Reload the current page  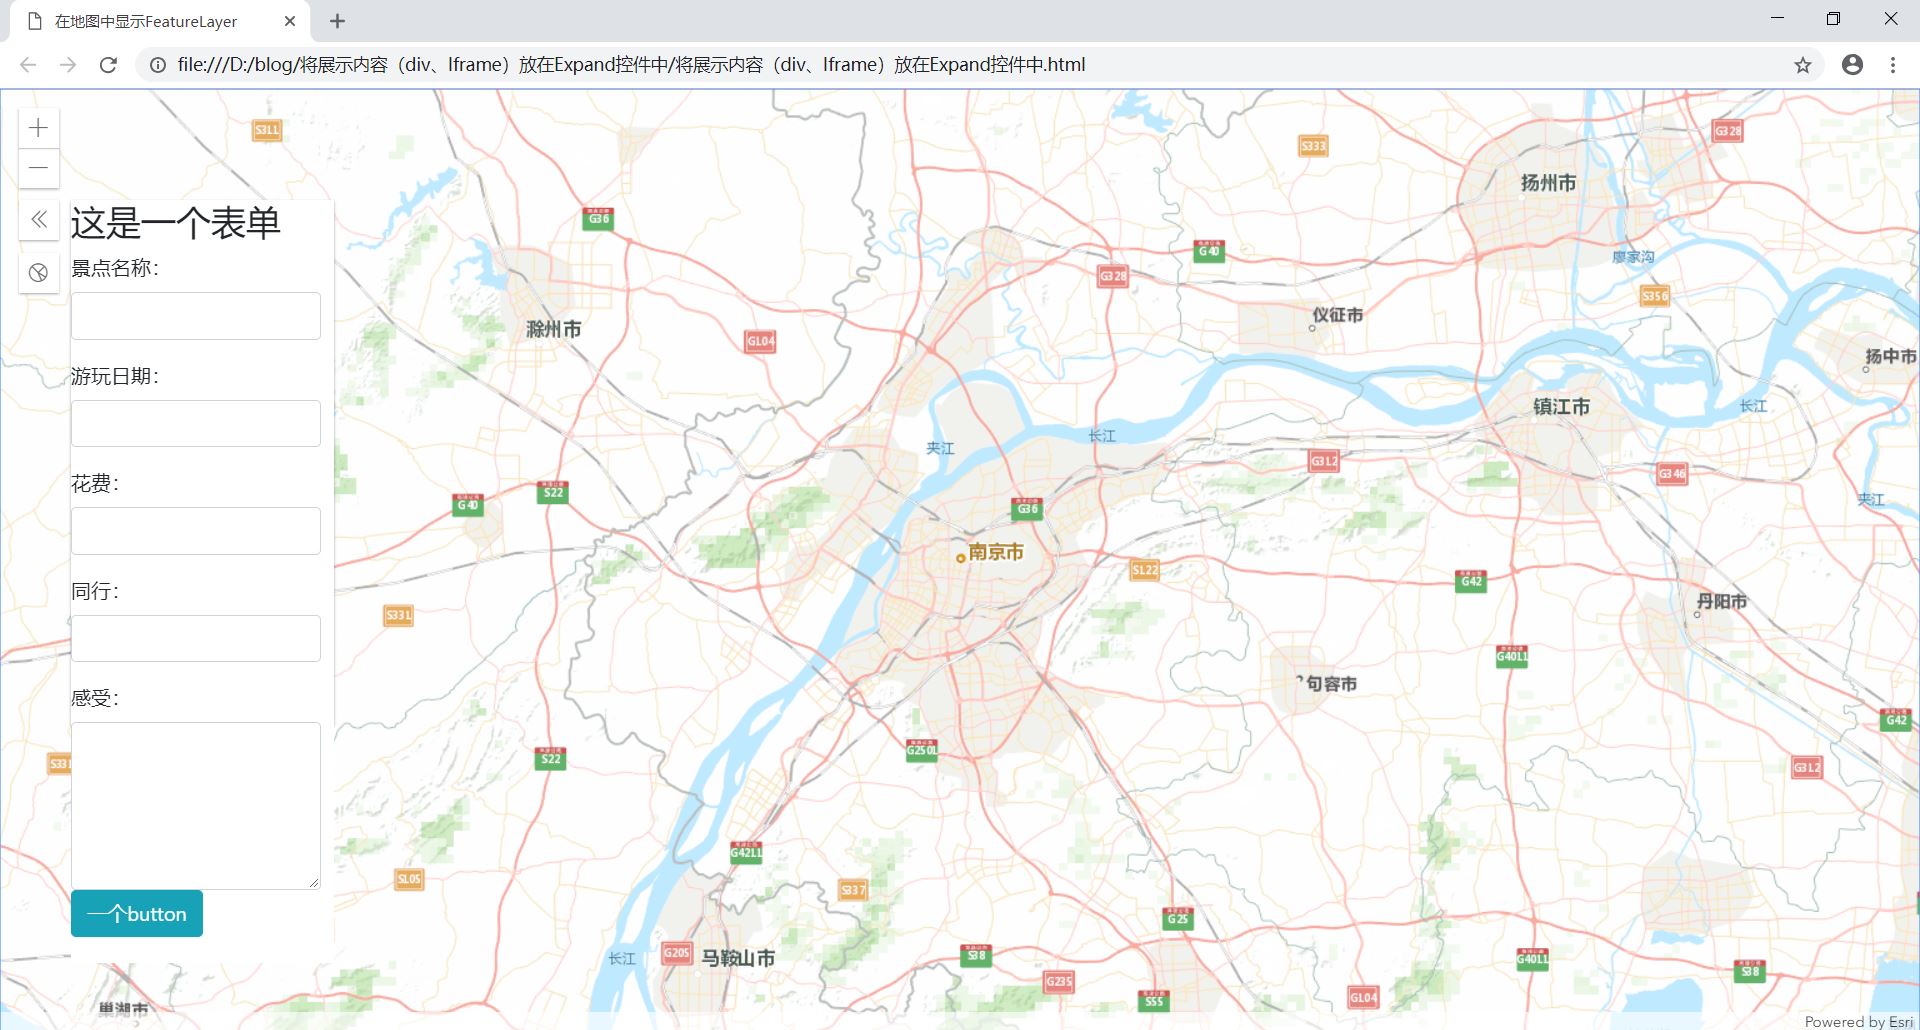pyautogui.click(x=108, y=65)
